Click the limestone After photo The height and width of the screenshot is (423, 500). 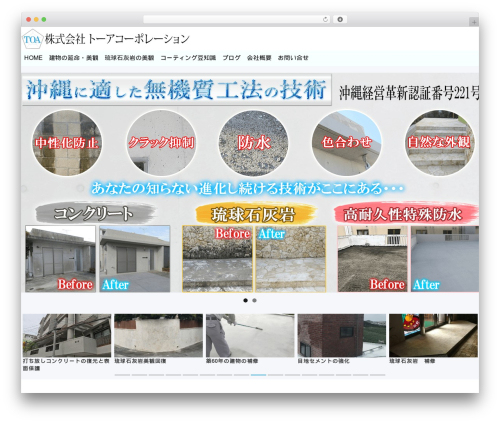(x=291, y=259)
